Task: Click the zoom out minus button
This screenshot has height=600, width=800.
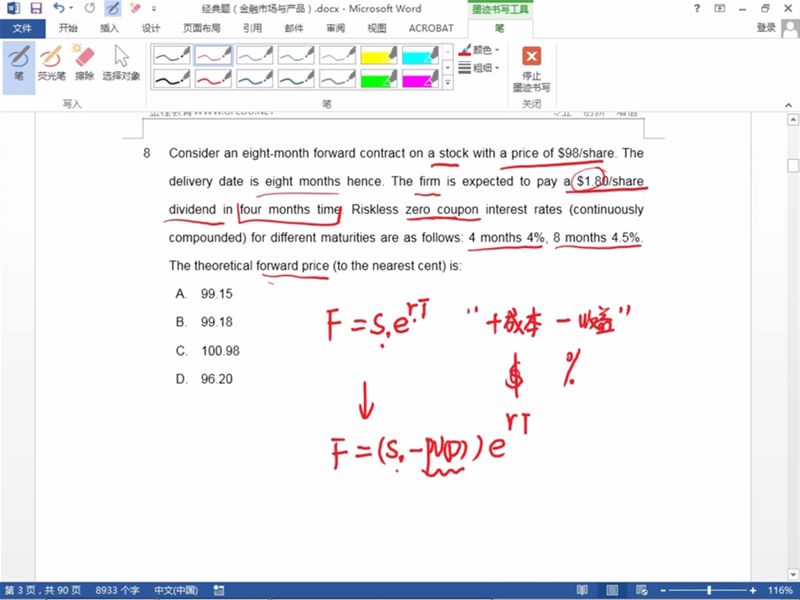Action: pyautogui.click(x=663, y=590)
